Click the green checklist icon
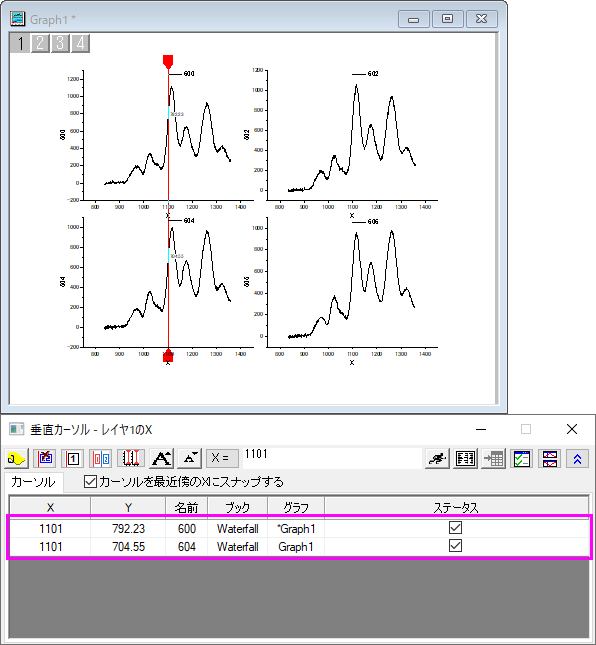The width and height of the screenshot is (596, 645). pyautogui.click(x=522, y=458)
